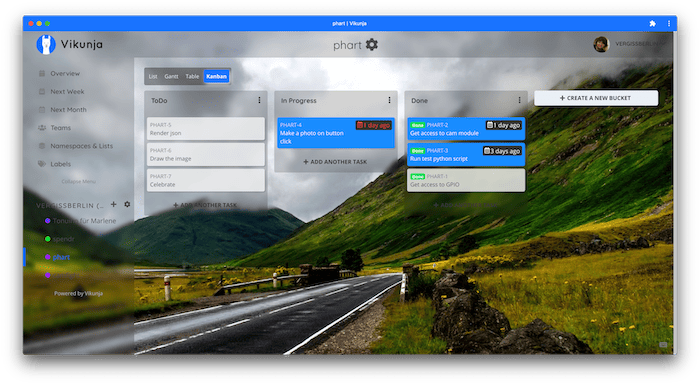This screenshot has width=700, height=385.
Task: Click the In Progress bucket title
Action: click(x=299, y=101)
